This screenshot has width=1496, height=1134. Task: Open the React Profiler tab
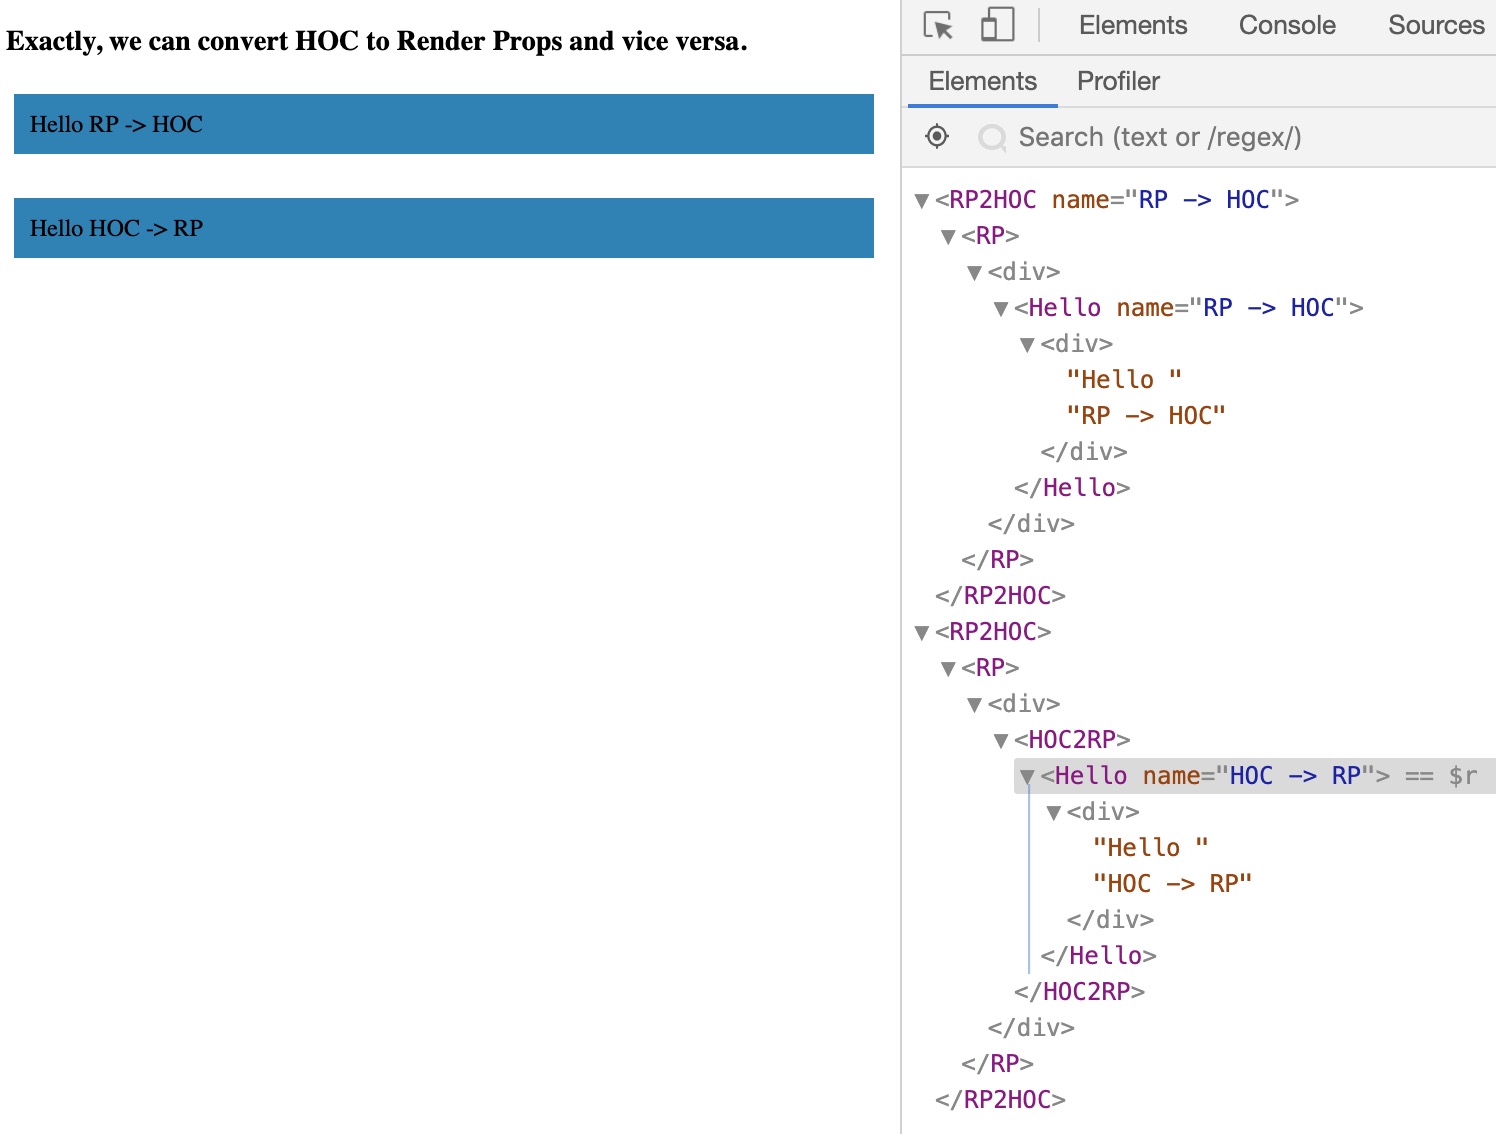pos(1117,81)
